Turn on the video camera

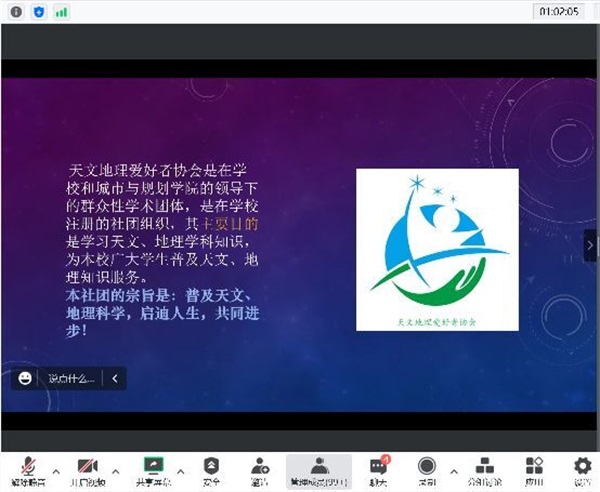[x=87, y=466]
